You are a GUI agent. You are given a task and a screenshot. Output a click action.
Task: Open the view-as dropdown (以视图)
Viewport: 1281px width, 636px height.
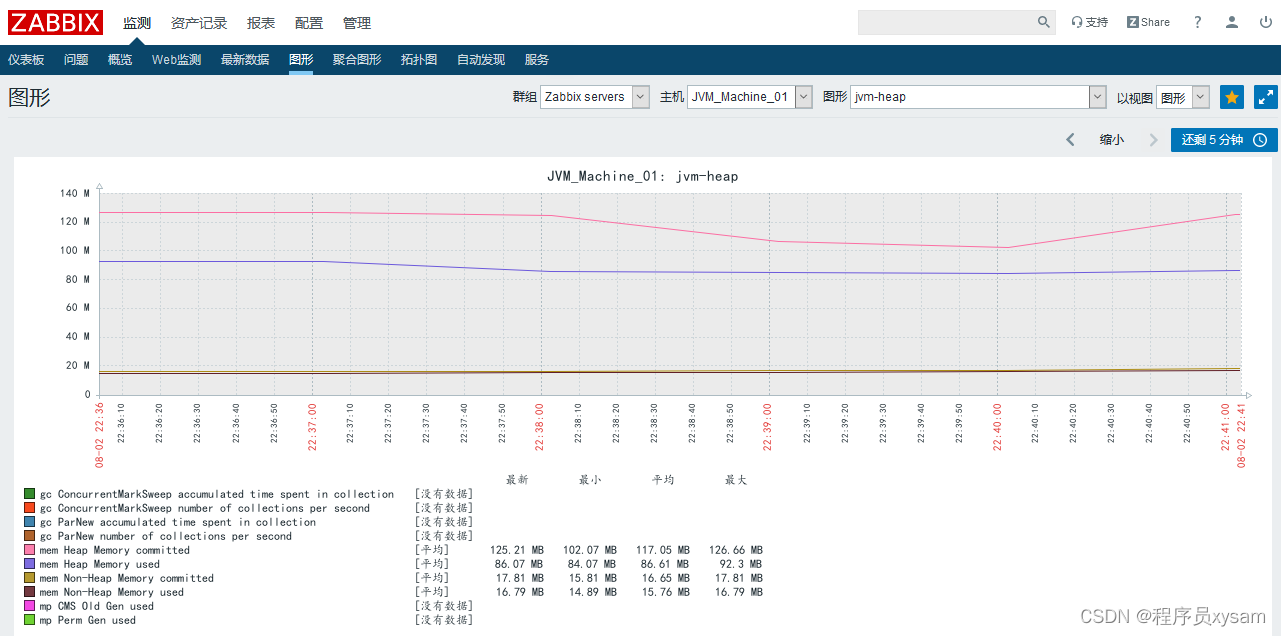point(1184,97)
